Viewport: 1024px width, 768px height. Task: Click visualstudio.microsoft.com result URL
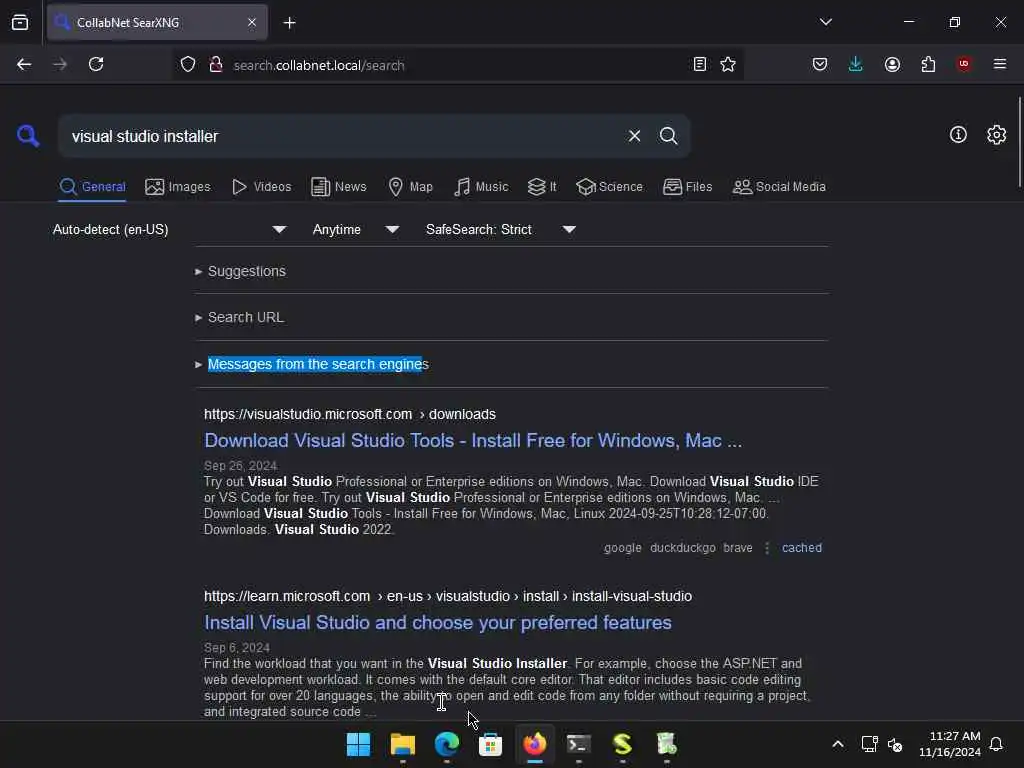(x=349, y=414)
